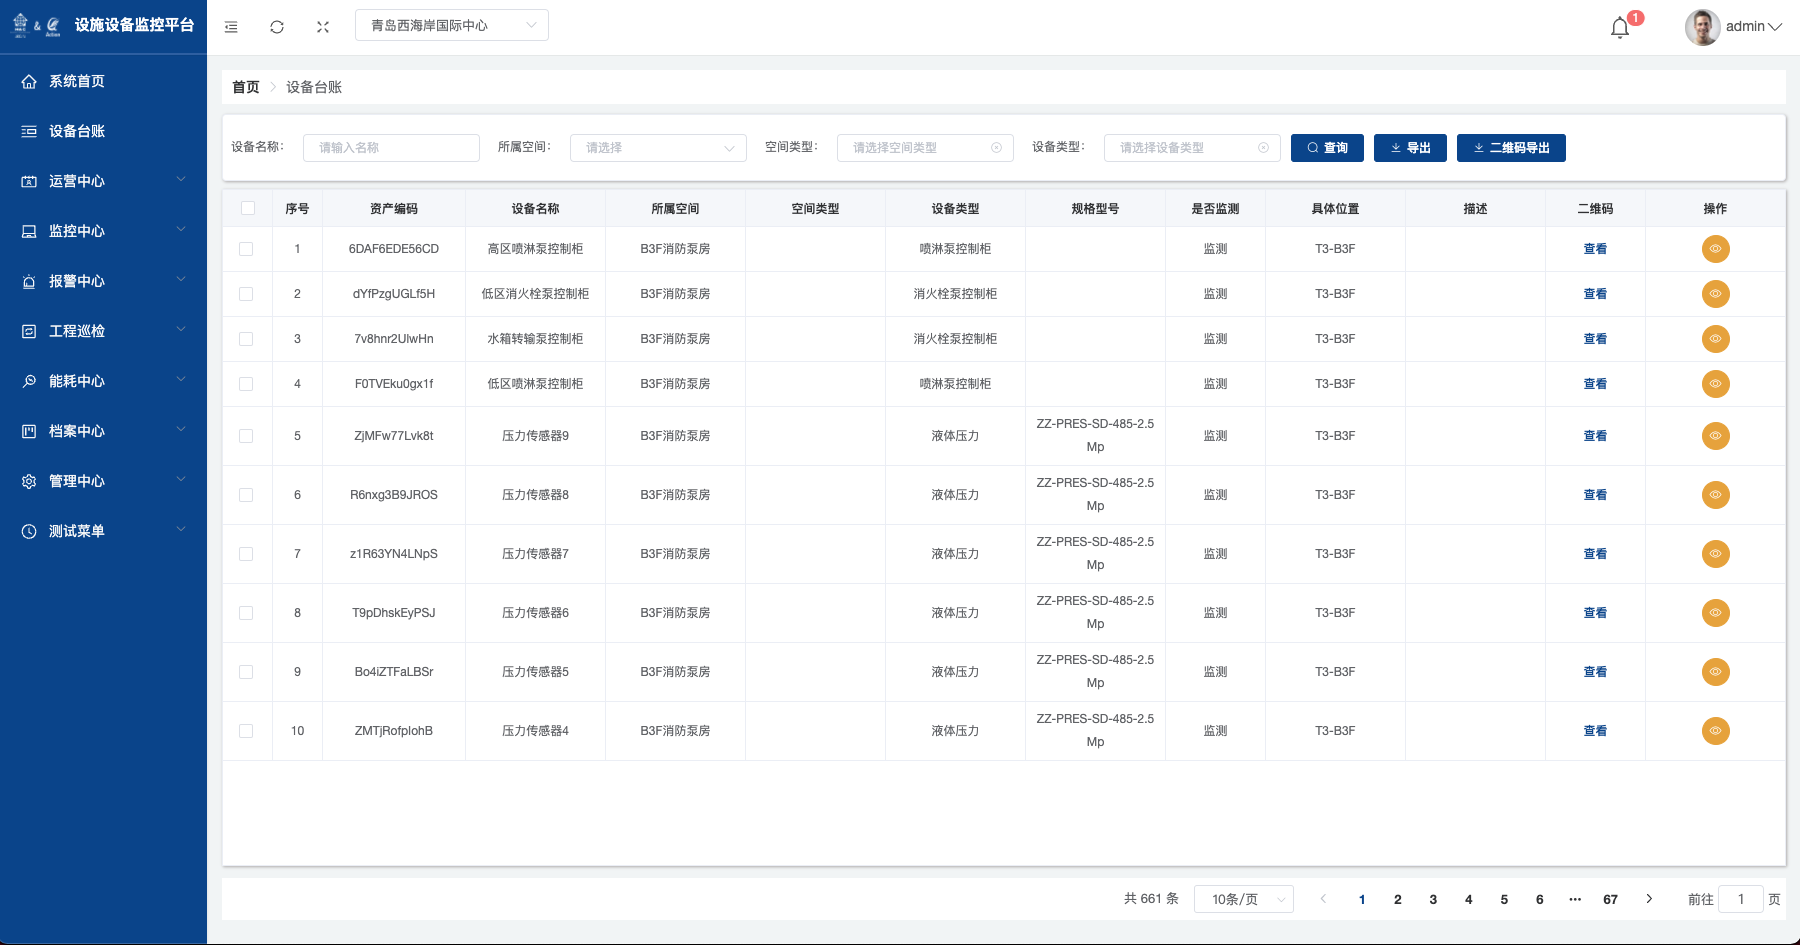Screen dimensions: 1800x945
Task: Open 设备台账 in the sidebar
Action: click(x=77, y=131)
